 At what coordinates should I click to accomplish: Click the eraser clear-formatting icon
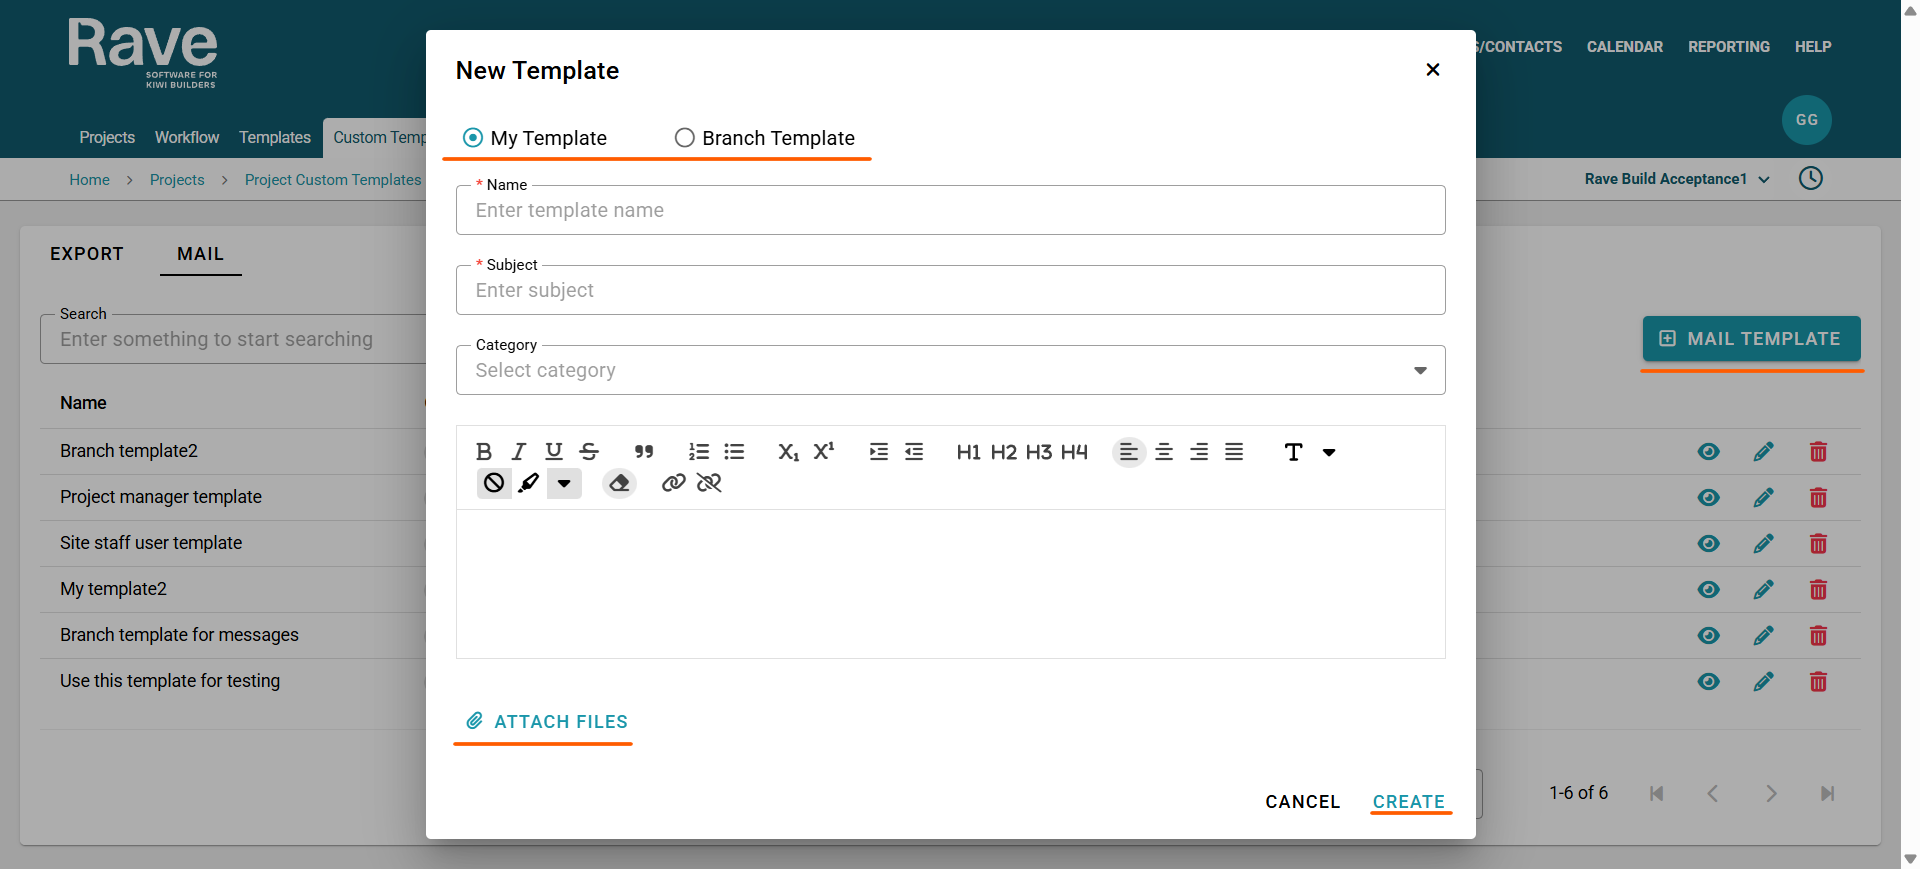[x=619, y=483]
